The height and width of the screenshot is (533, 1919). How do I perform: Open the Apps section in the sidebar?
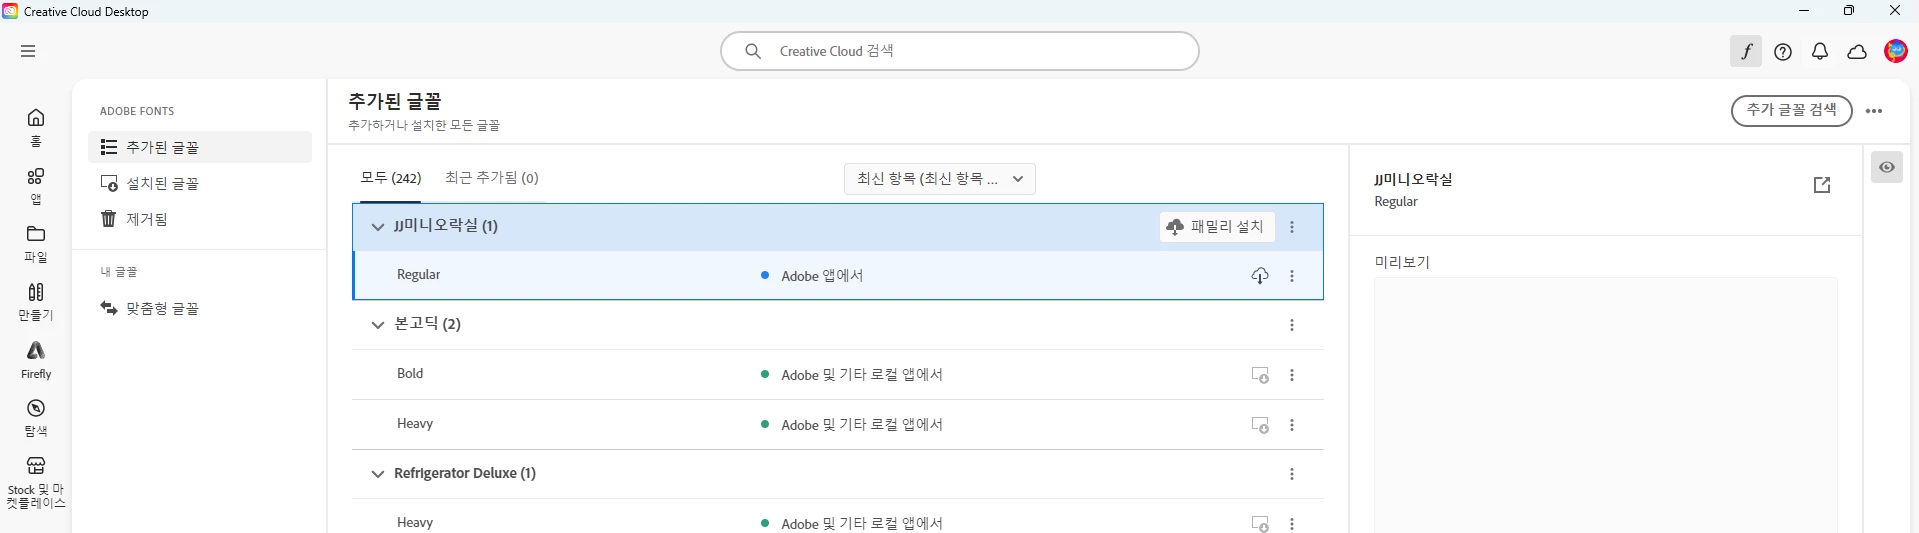pyautogui.click(x=36, y=186)
